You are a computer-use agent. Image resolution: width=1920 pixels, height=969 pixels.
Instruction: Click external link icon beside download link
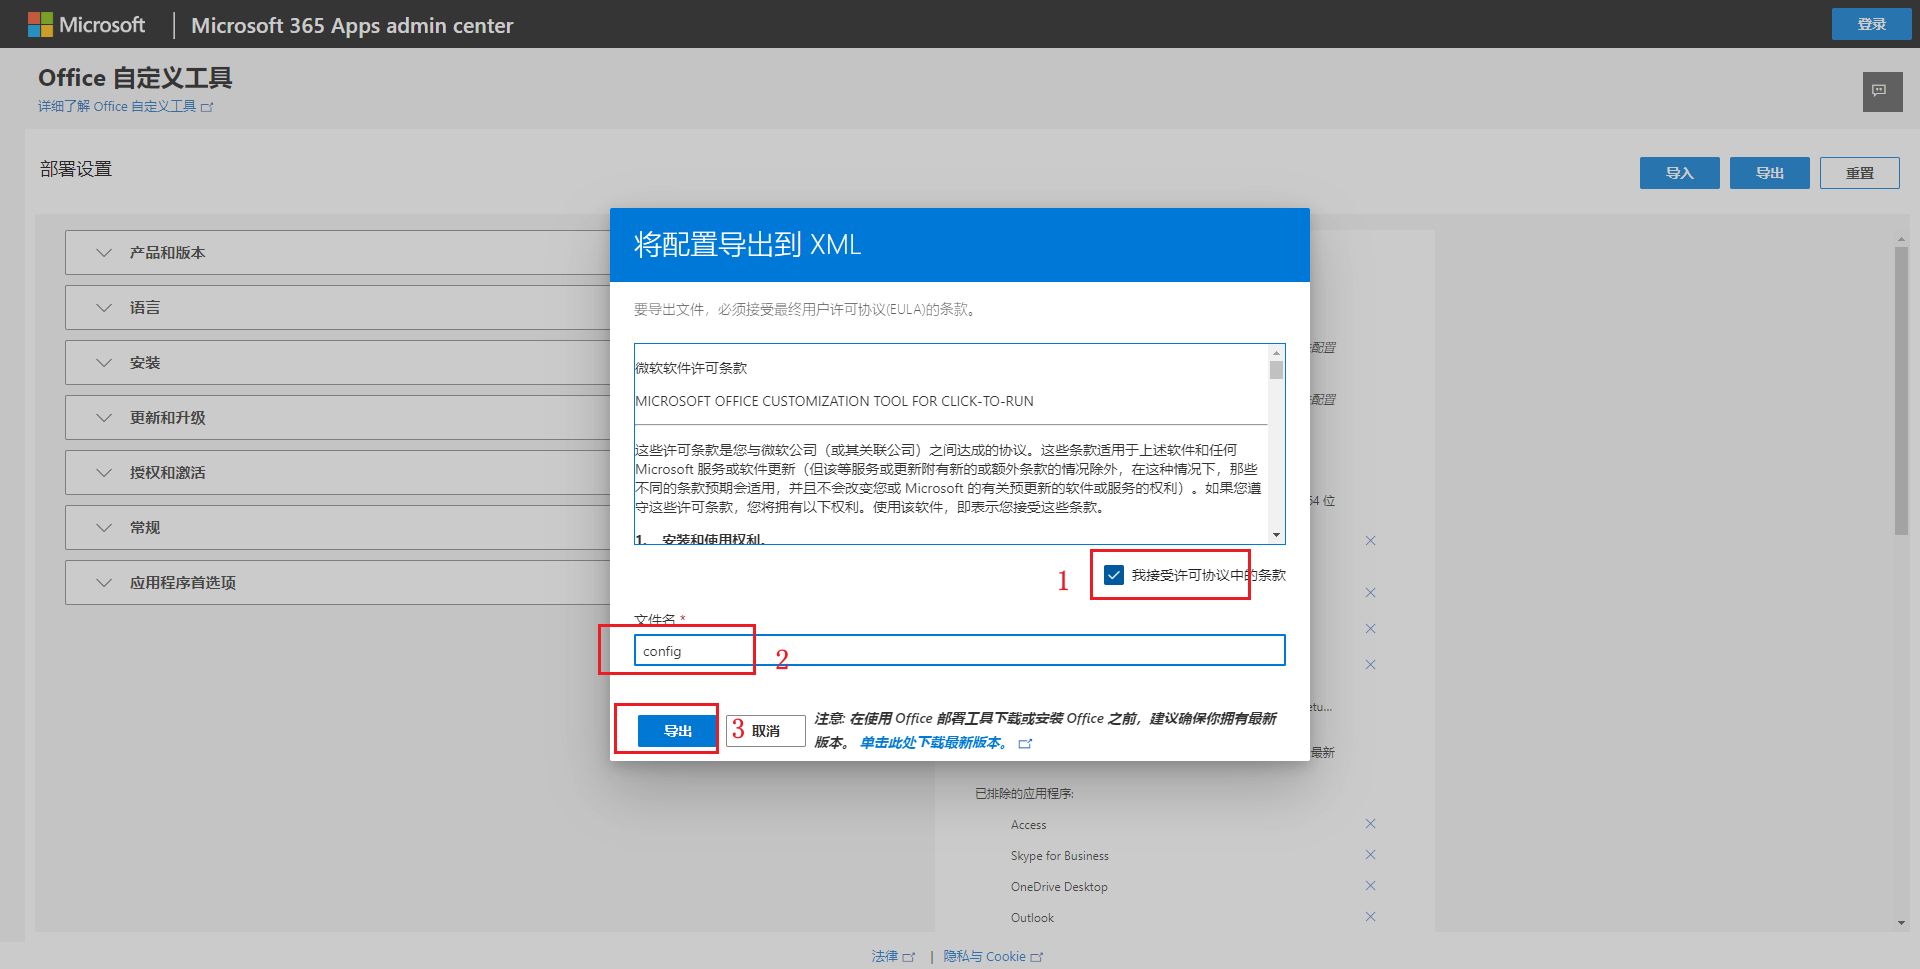(x=1025, y=743)
